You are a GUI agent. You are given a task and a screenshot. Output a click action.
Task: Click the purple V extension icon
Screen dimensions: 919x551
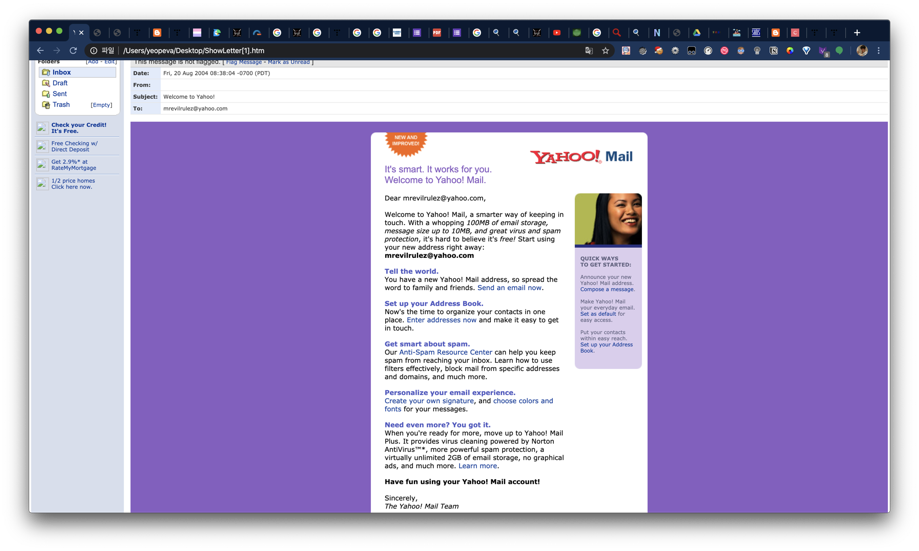click(x=823, y=51)
